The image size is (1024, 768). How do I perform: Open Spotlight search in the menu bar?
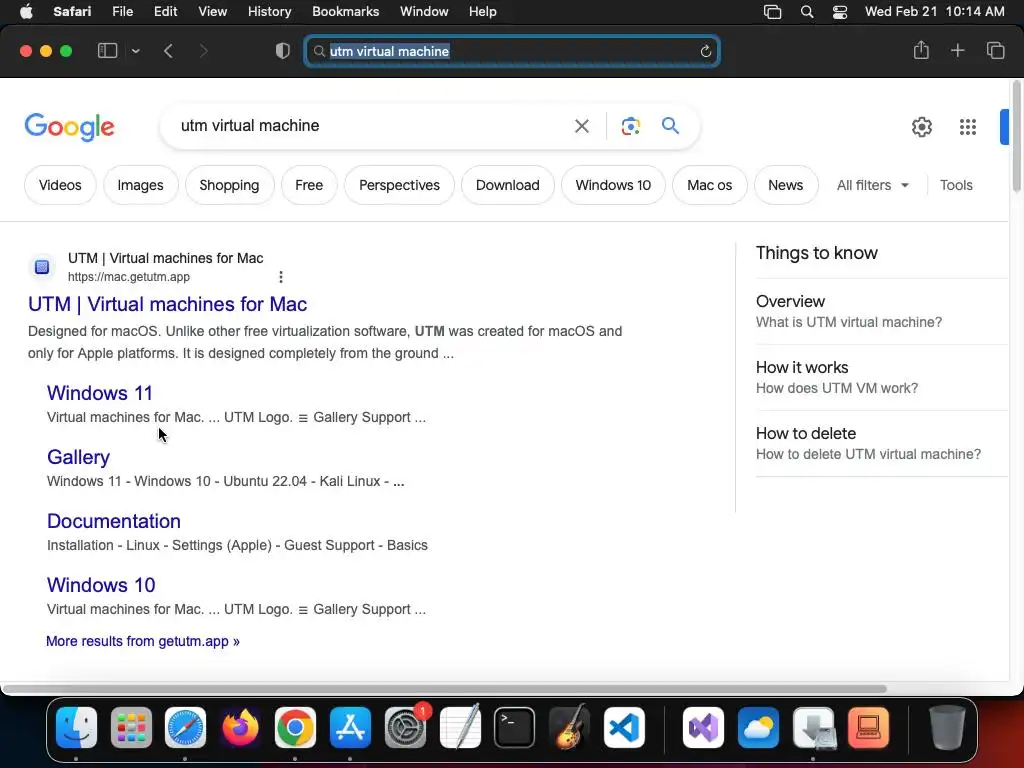pyautogui.click(x=807, y=12)
